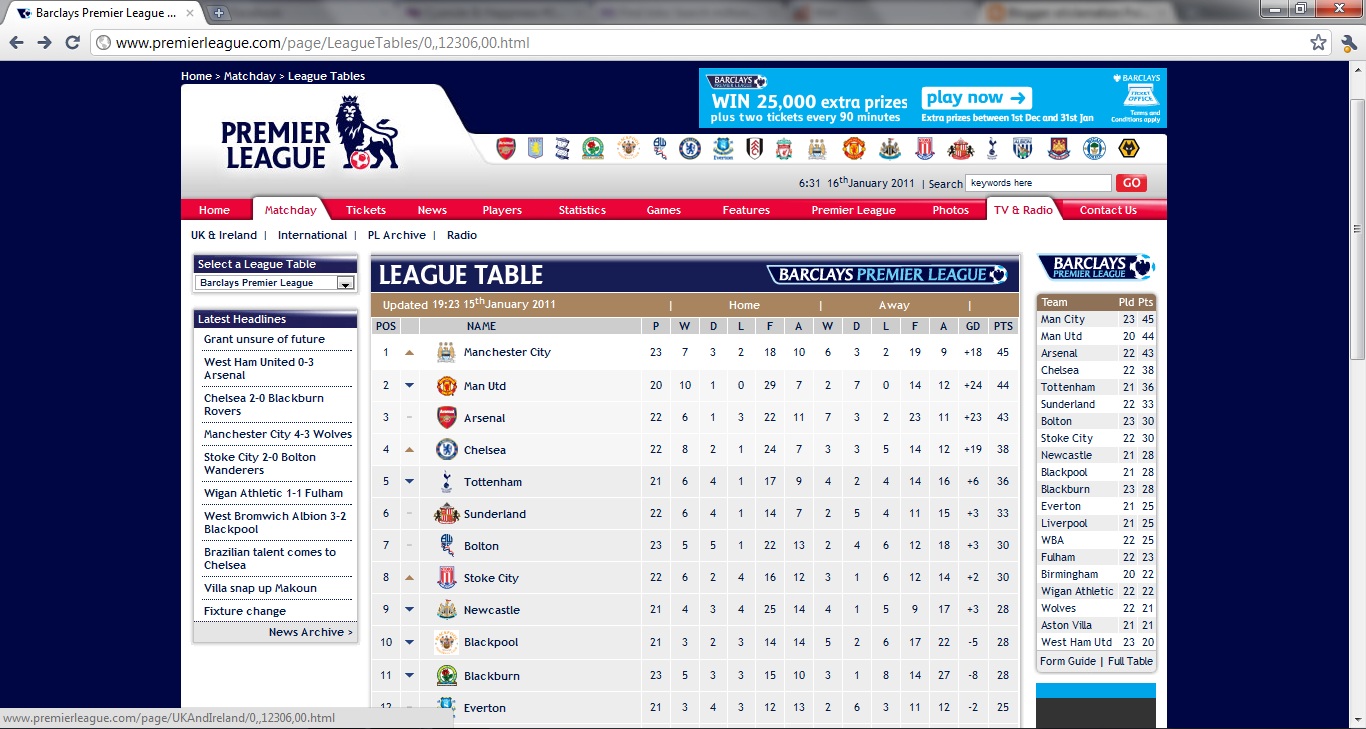Viewport: 1366px width, 729px height.
Task: Open the Form Guide link in sidebar
Action: click(1068, 661)
